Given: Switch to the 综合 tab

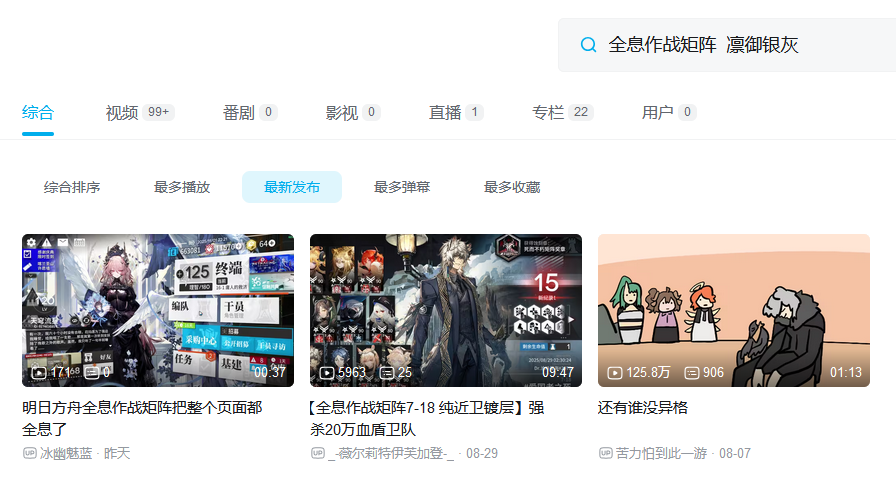Looking at the screenshot, I should point(38,113).
